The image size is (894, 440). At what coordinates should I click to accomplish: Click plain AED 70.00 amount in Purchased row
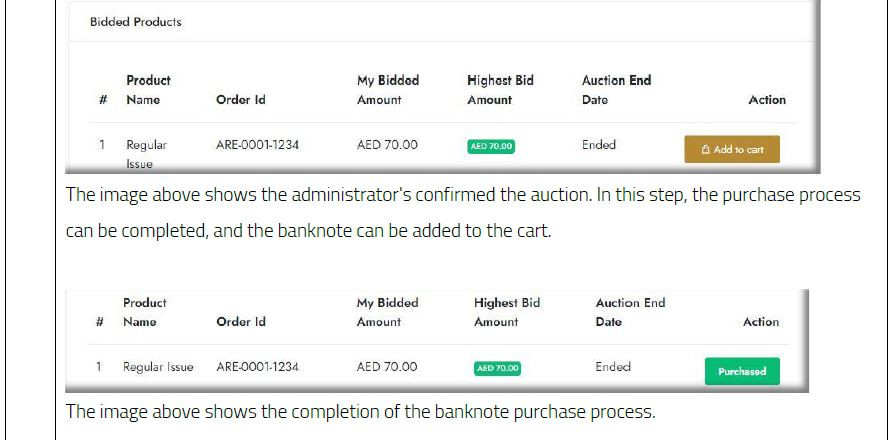coord(387,367)
